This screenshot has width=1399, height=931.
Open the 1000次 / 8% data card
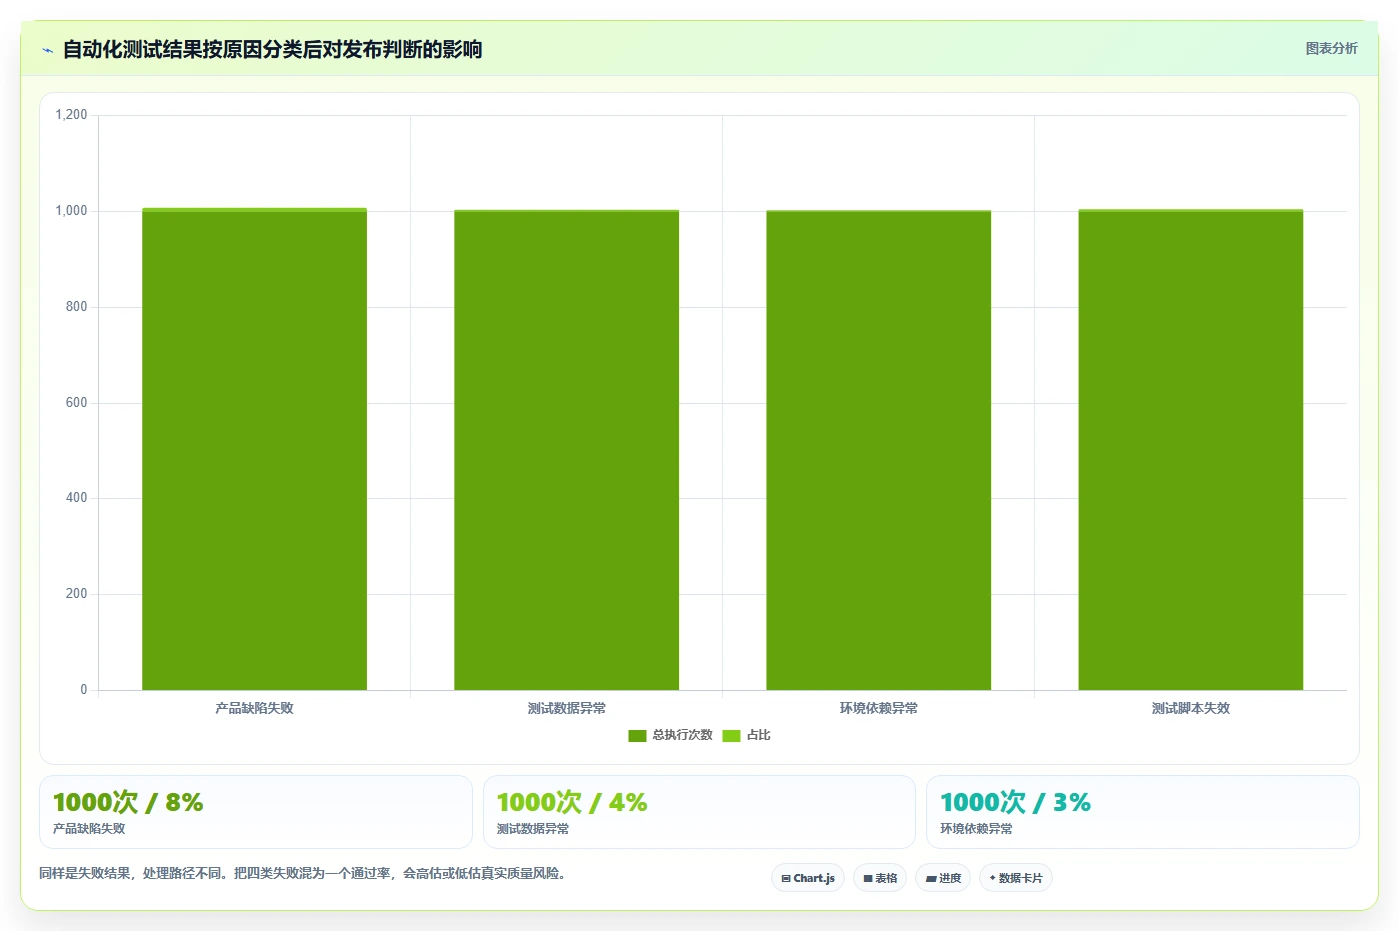click(x=255, y=812)
